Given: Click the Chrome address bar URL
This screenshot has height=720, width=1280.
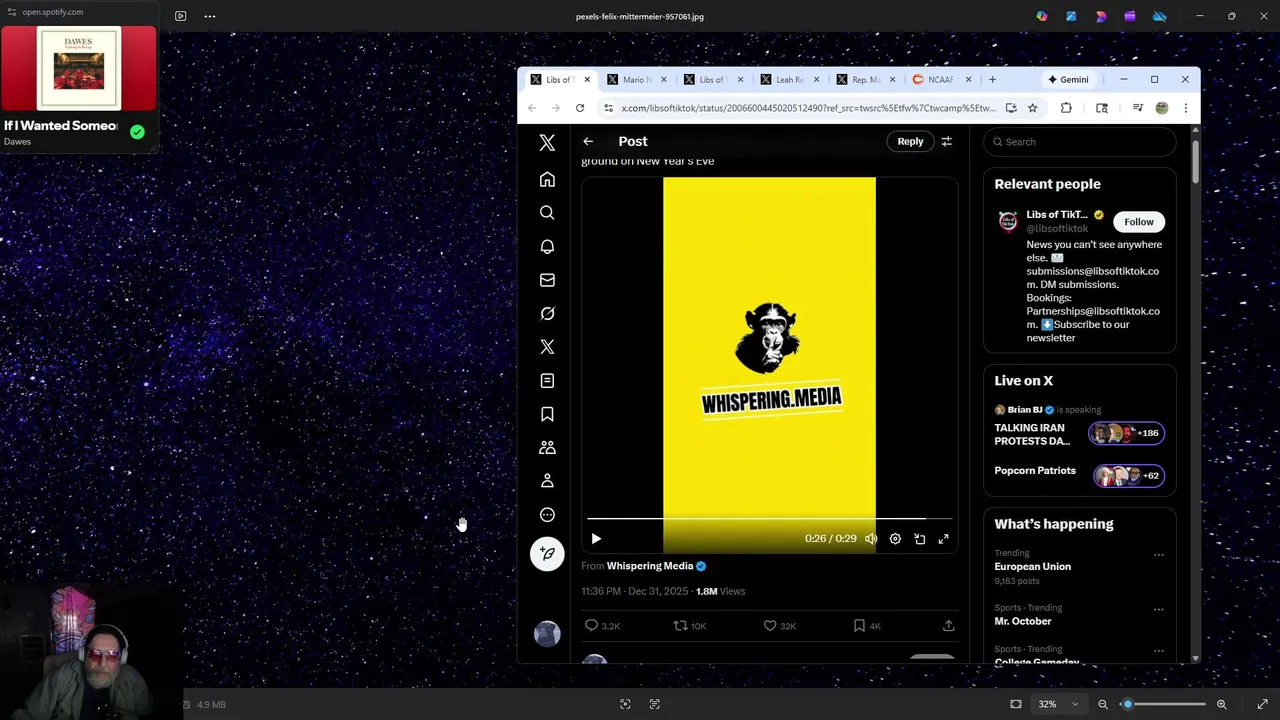Looking at the screenshot, I should click(808, 108).
